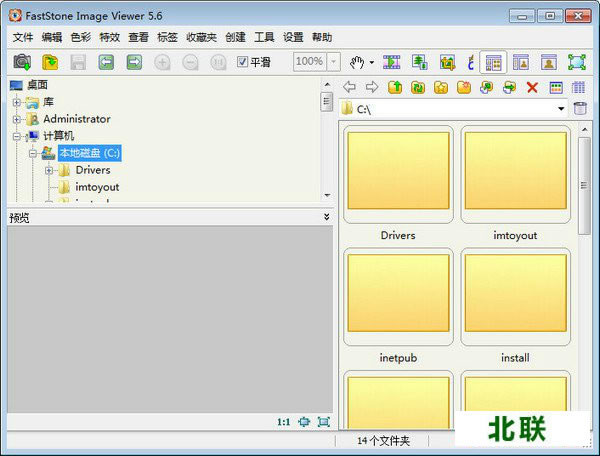Click the 1:1 preview zoom button
Image resolution: width=600 pixels, height=456 pixels.
284,422
